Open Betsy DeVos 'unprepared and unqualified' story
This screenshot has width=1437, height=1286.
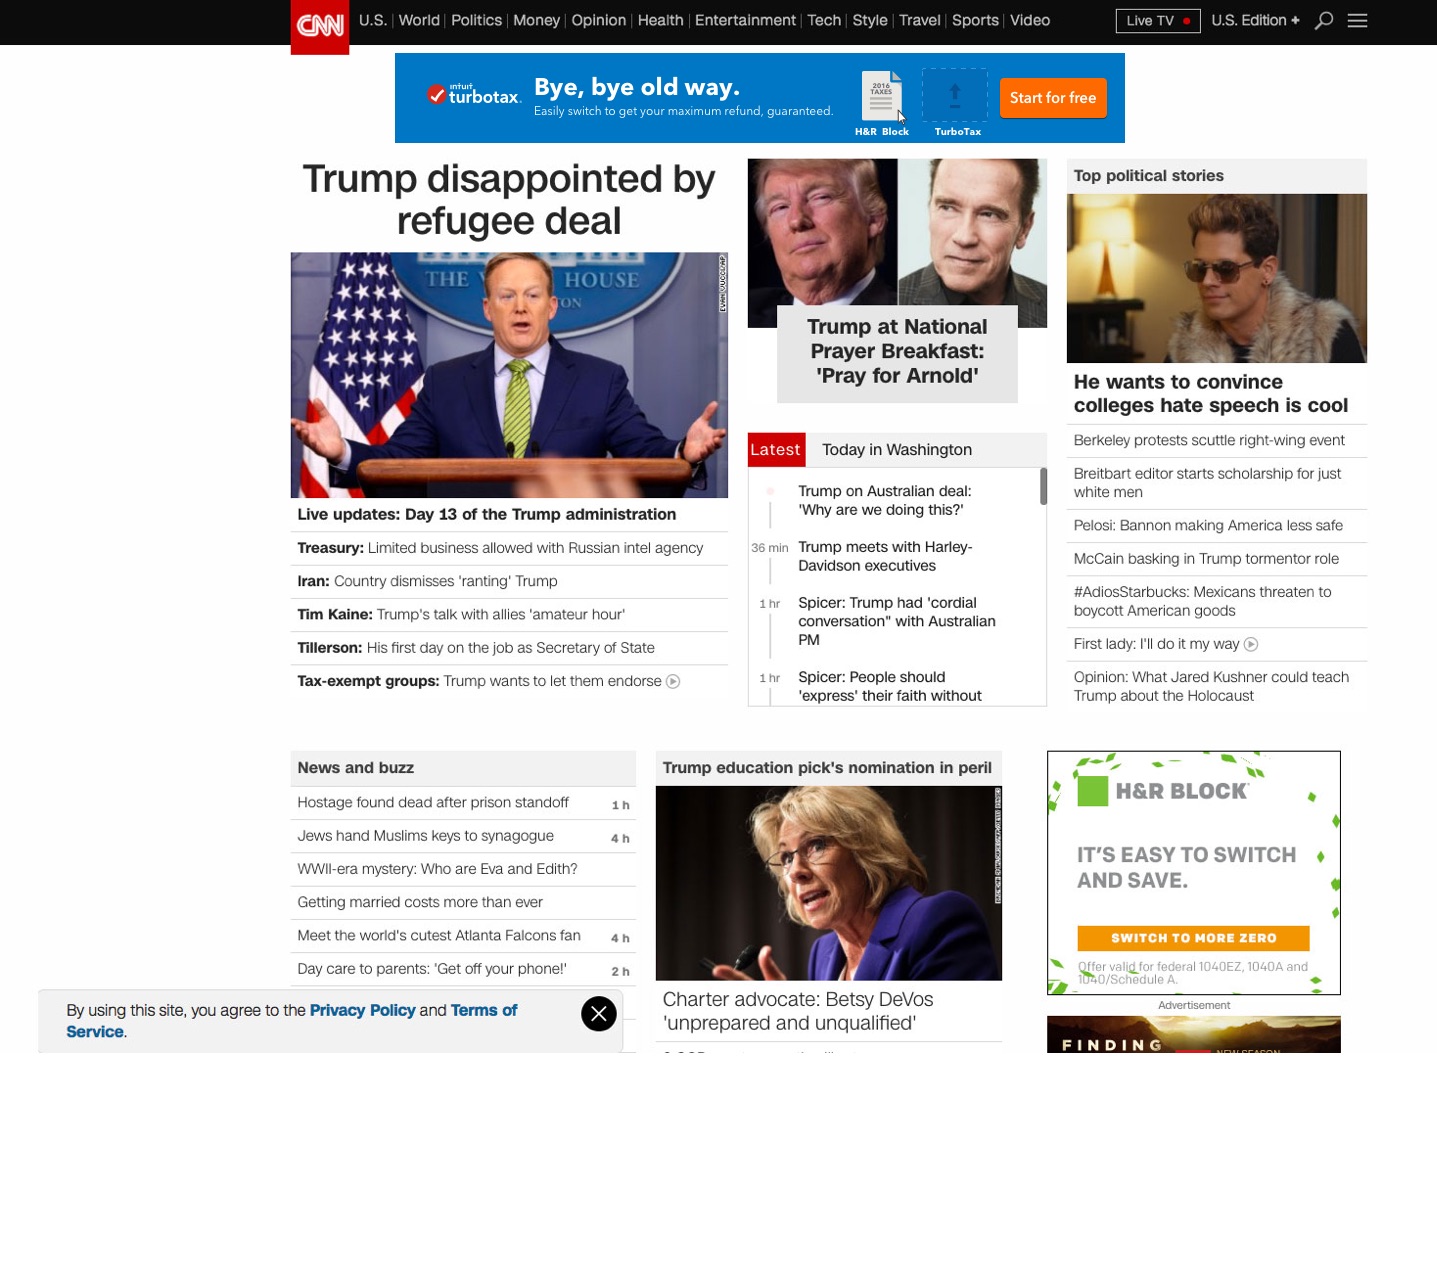pyautogui.click(x=798, y=1012)
